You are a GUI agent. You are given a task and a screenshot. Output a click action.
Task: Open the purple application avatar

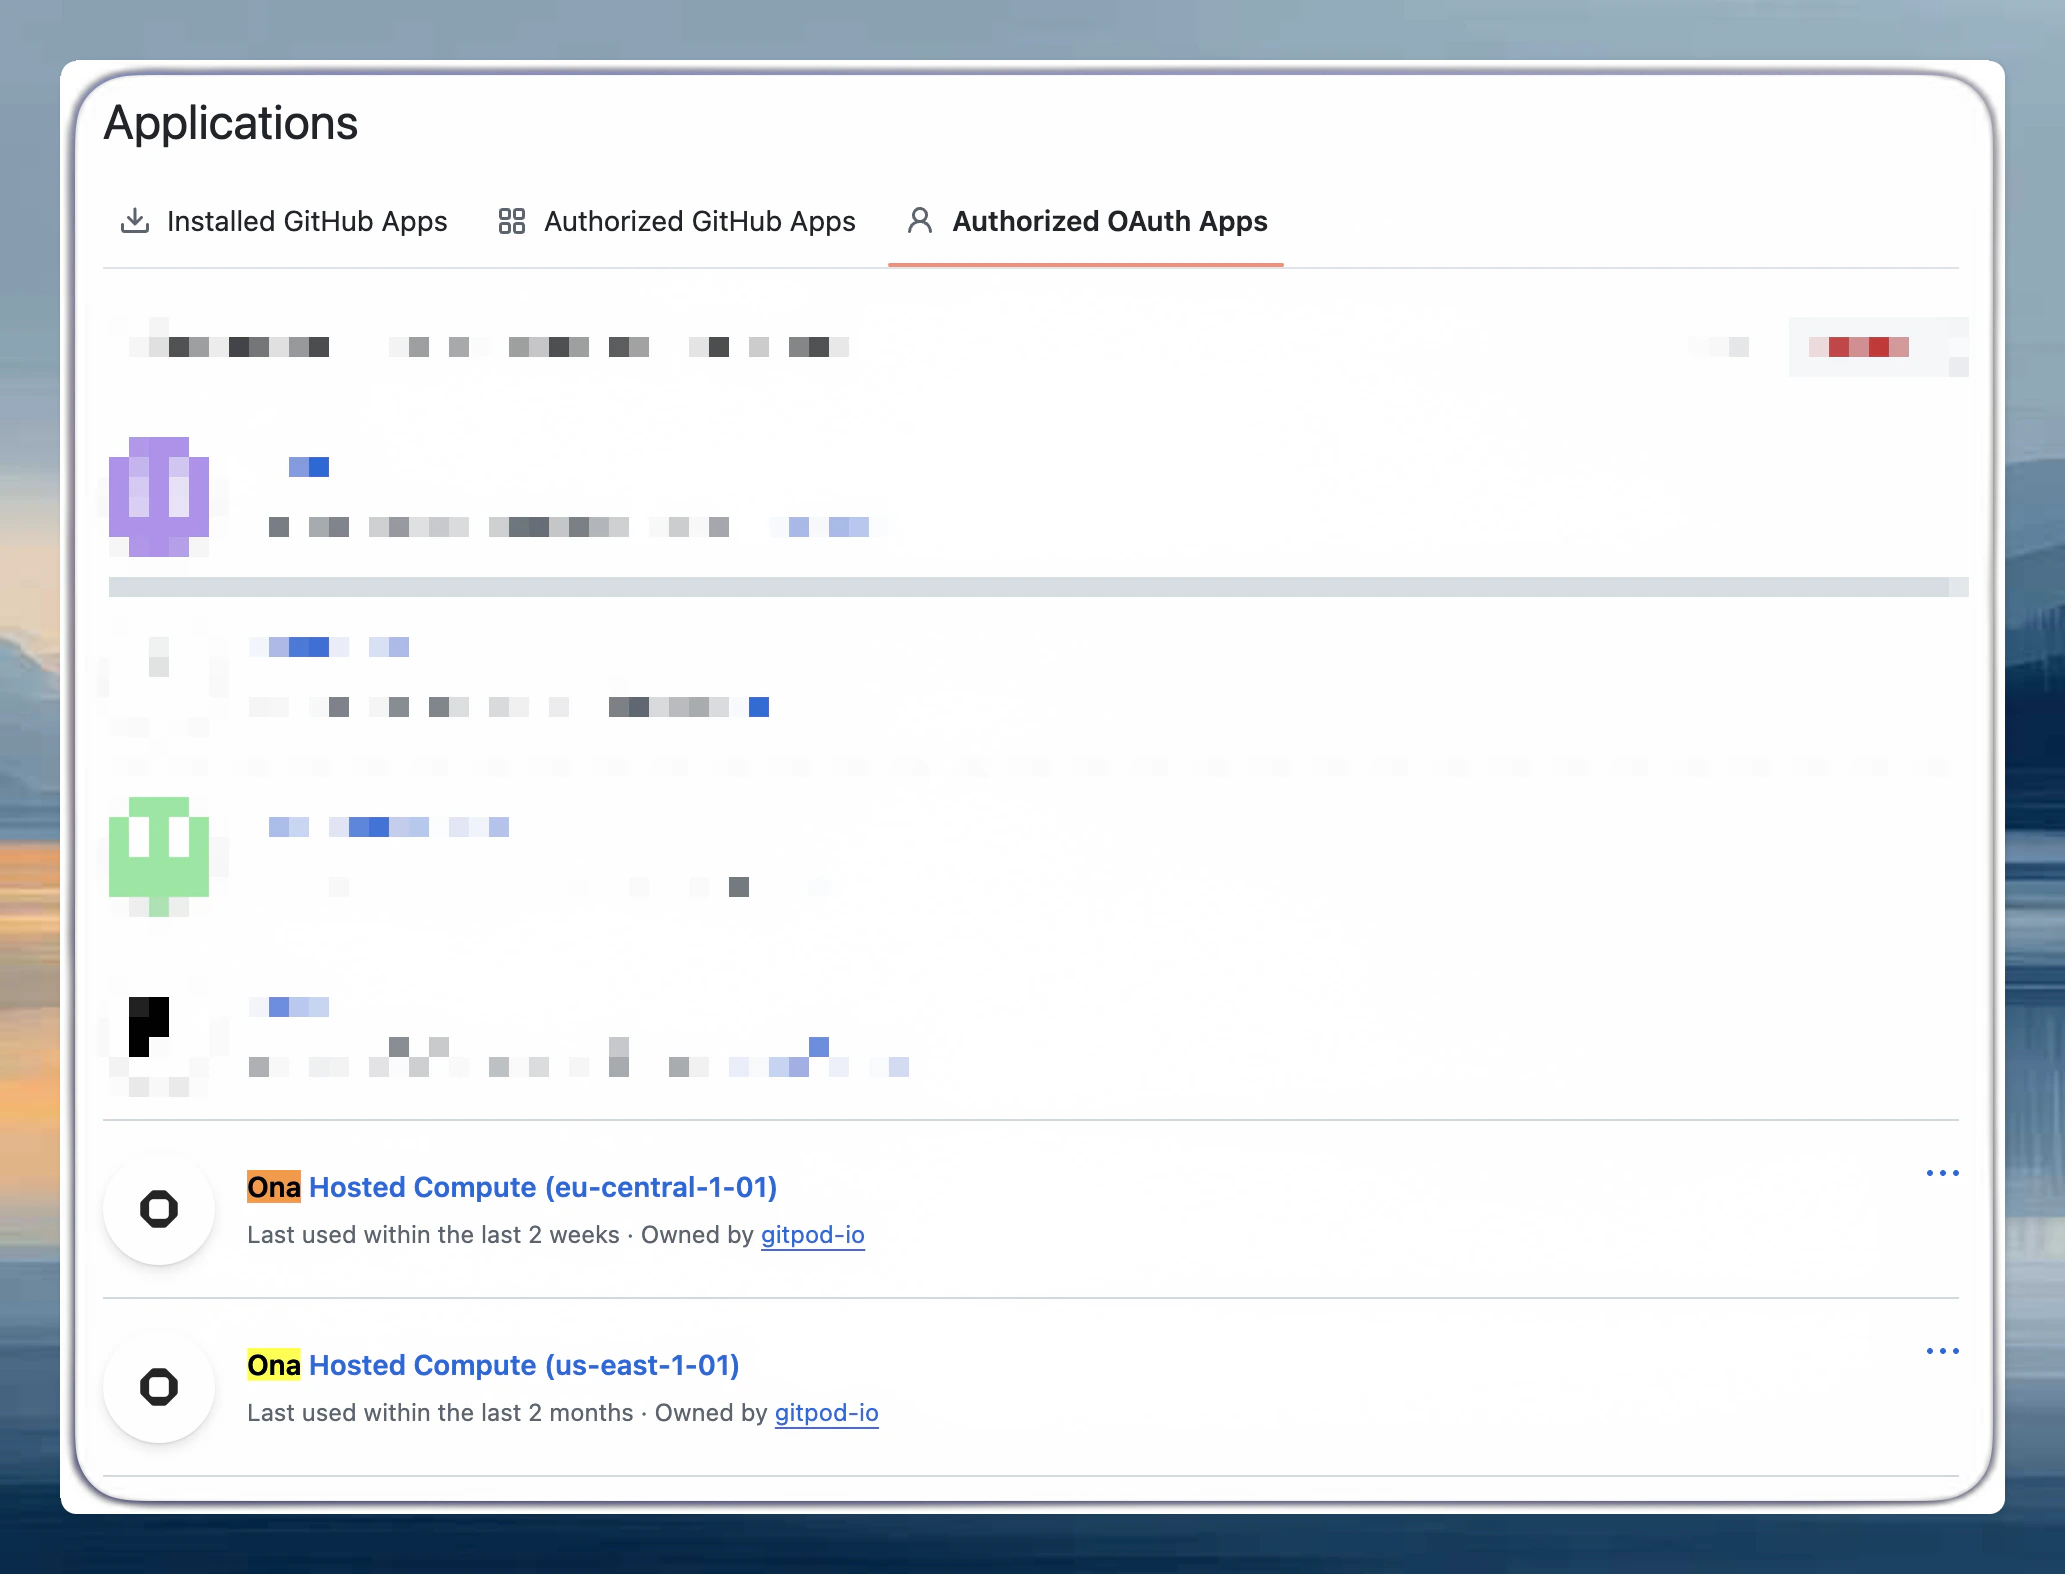click(x=159, y=497)
